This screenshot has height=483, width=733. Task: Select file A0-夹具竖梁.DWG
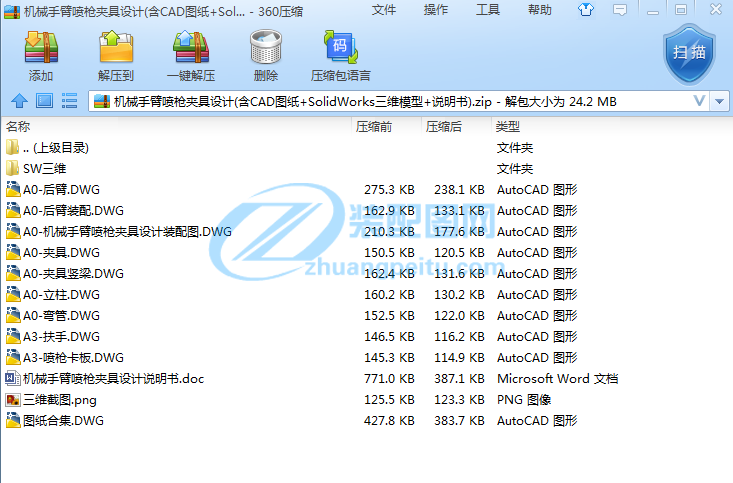pyautogui.click(x=73, y=274)
